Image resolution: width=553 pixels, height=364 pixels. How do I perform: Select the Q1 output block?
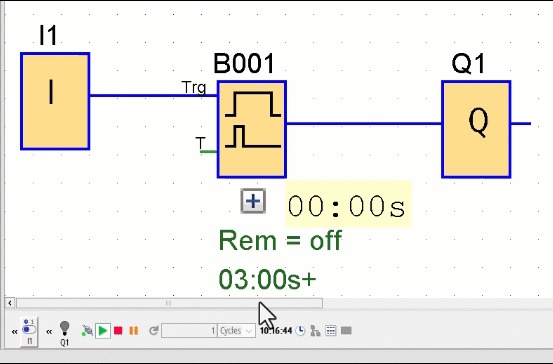[x=476, y=129]
